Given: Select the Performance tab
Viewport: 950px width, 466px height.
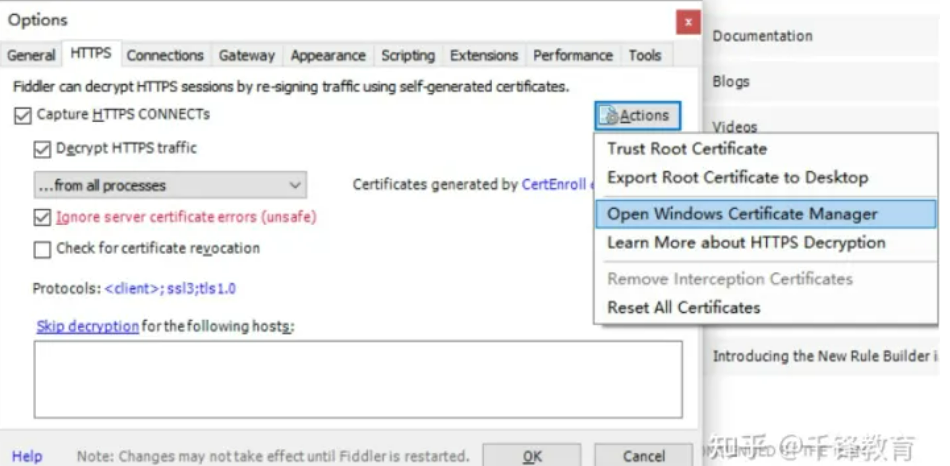Looking at the screenshot, I should 573,55.
